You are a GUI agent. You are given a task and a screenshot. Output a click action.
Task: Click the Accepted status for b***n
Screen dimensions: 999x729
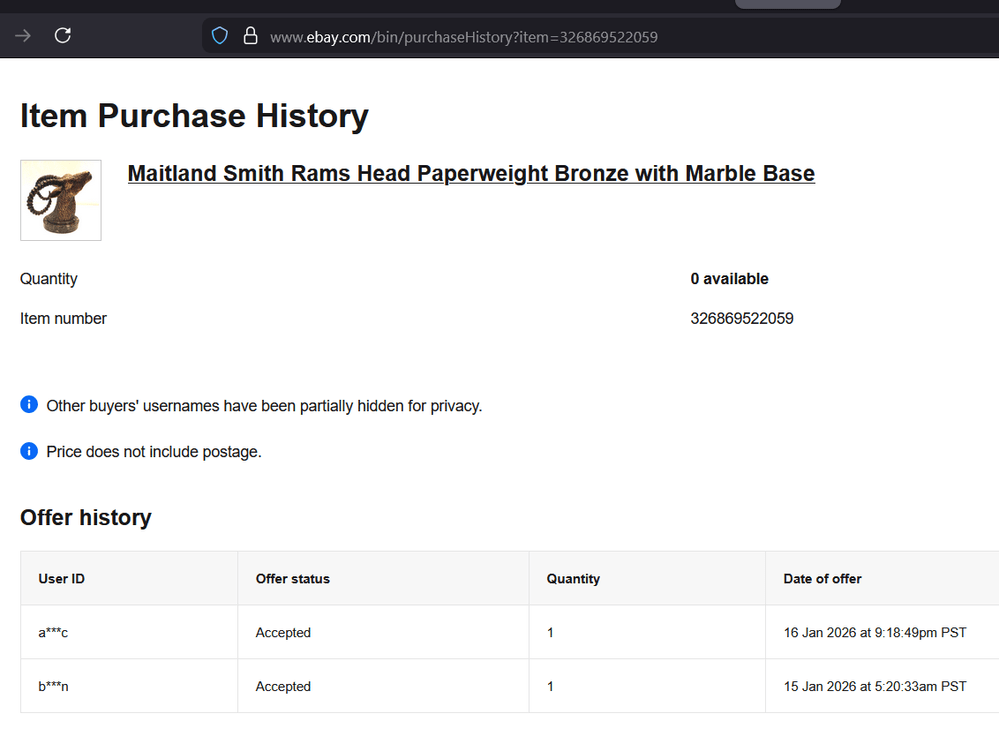[x=283, y=686]
